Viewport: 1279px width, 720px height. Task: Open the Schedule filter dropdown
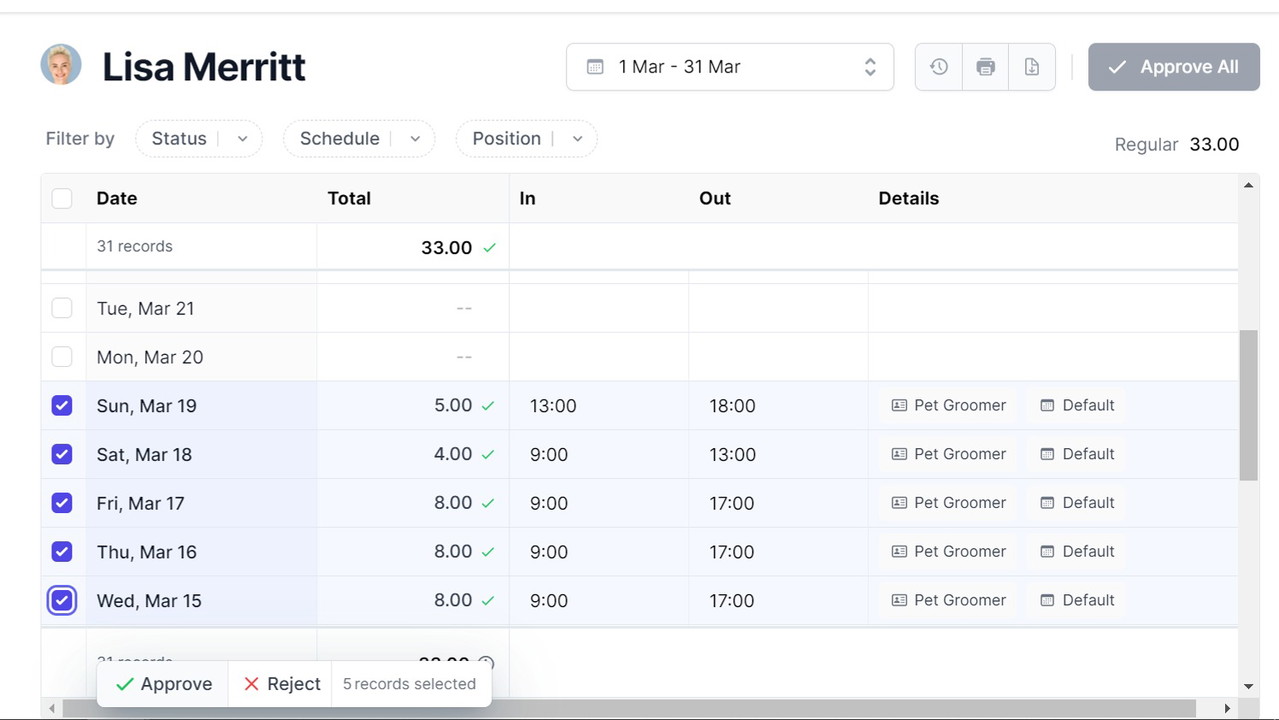pos(358,139)
